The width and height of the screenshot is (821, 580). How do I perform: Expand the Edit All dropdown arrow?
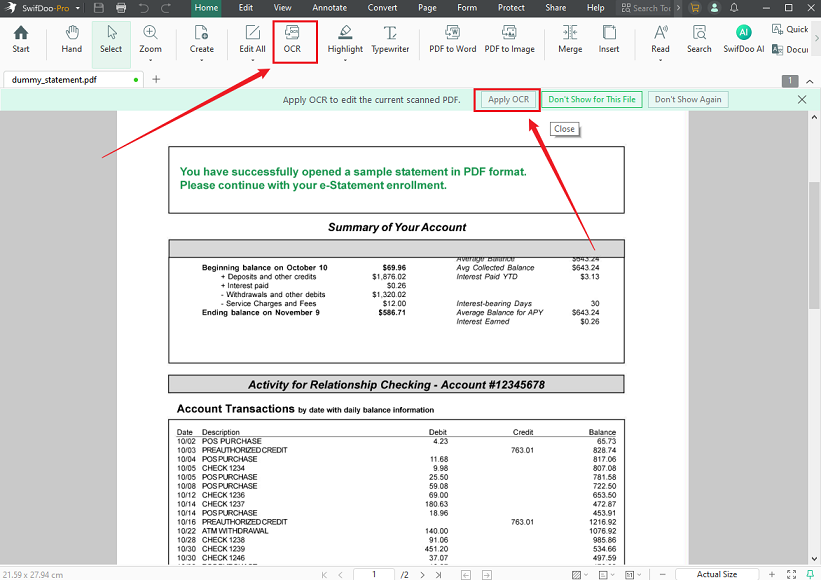pos(252,60)
